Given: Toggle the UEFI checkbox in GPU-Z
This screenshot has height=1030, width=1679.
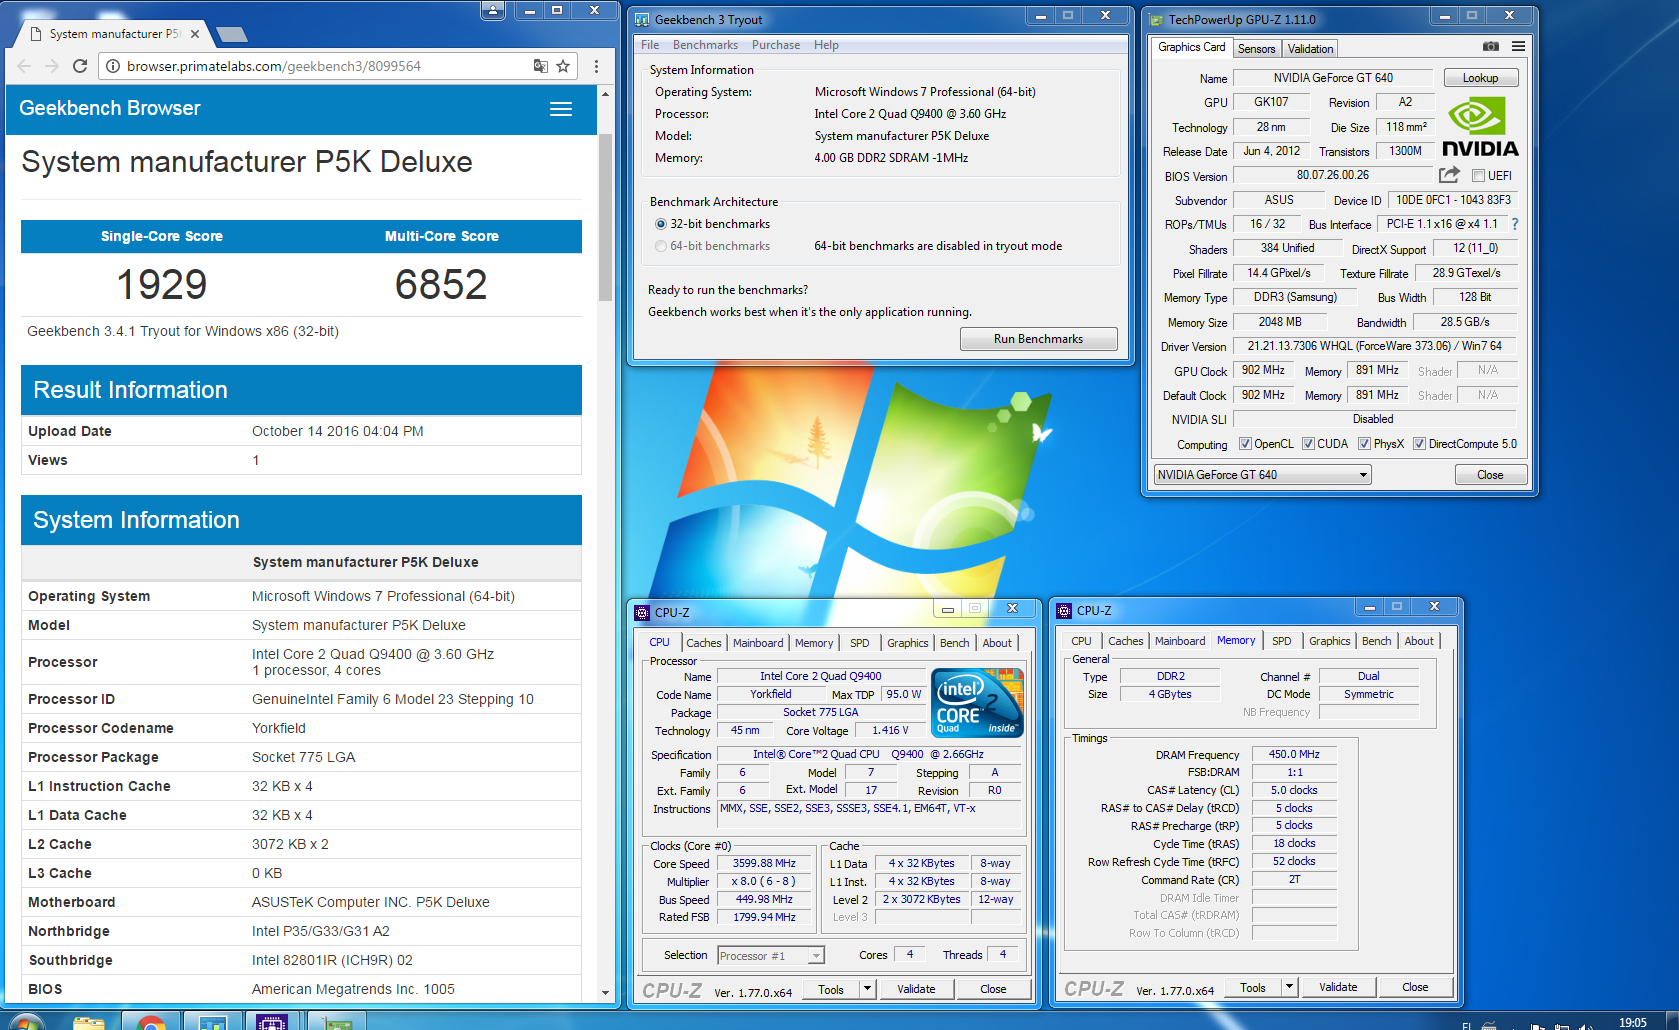Looking at the screenshot, I should coord(1478,176).
